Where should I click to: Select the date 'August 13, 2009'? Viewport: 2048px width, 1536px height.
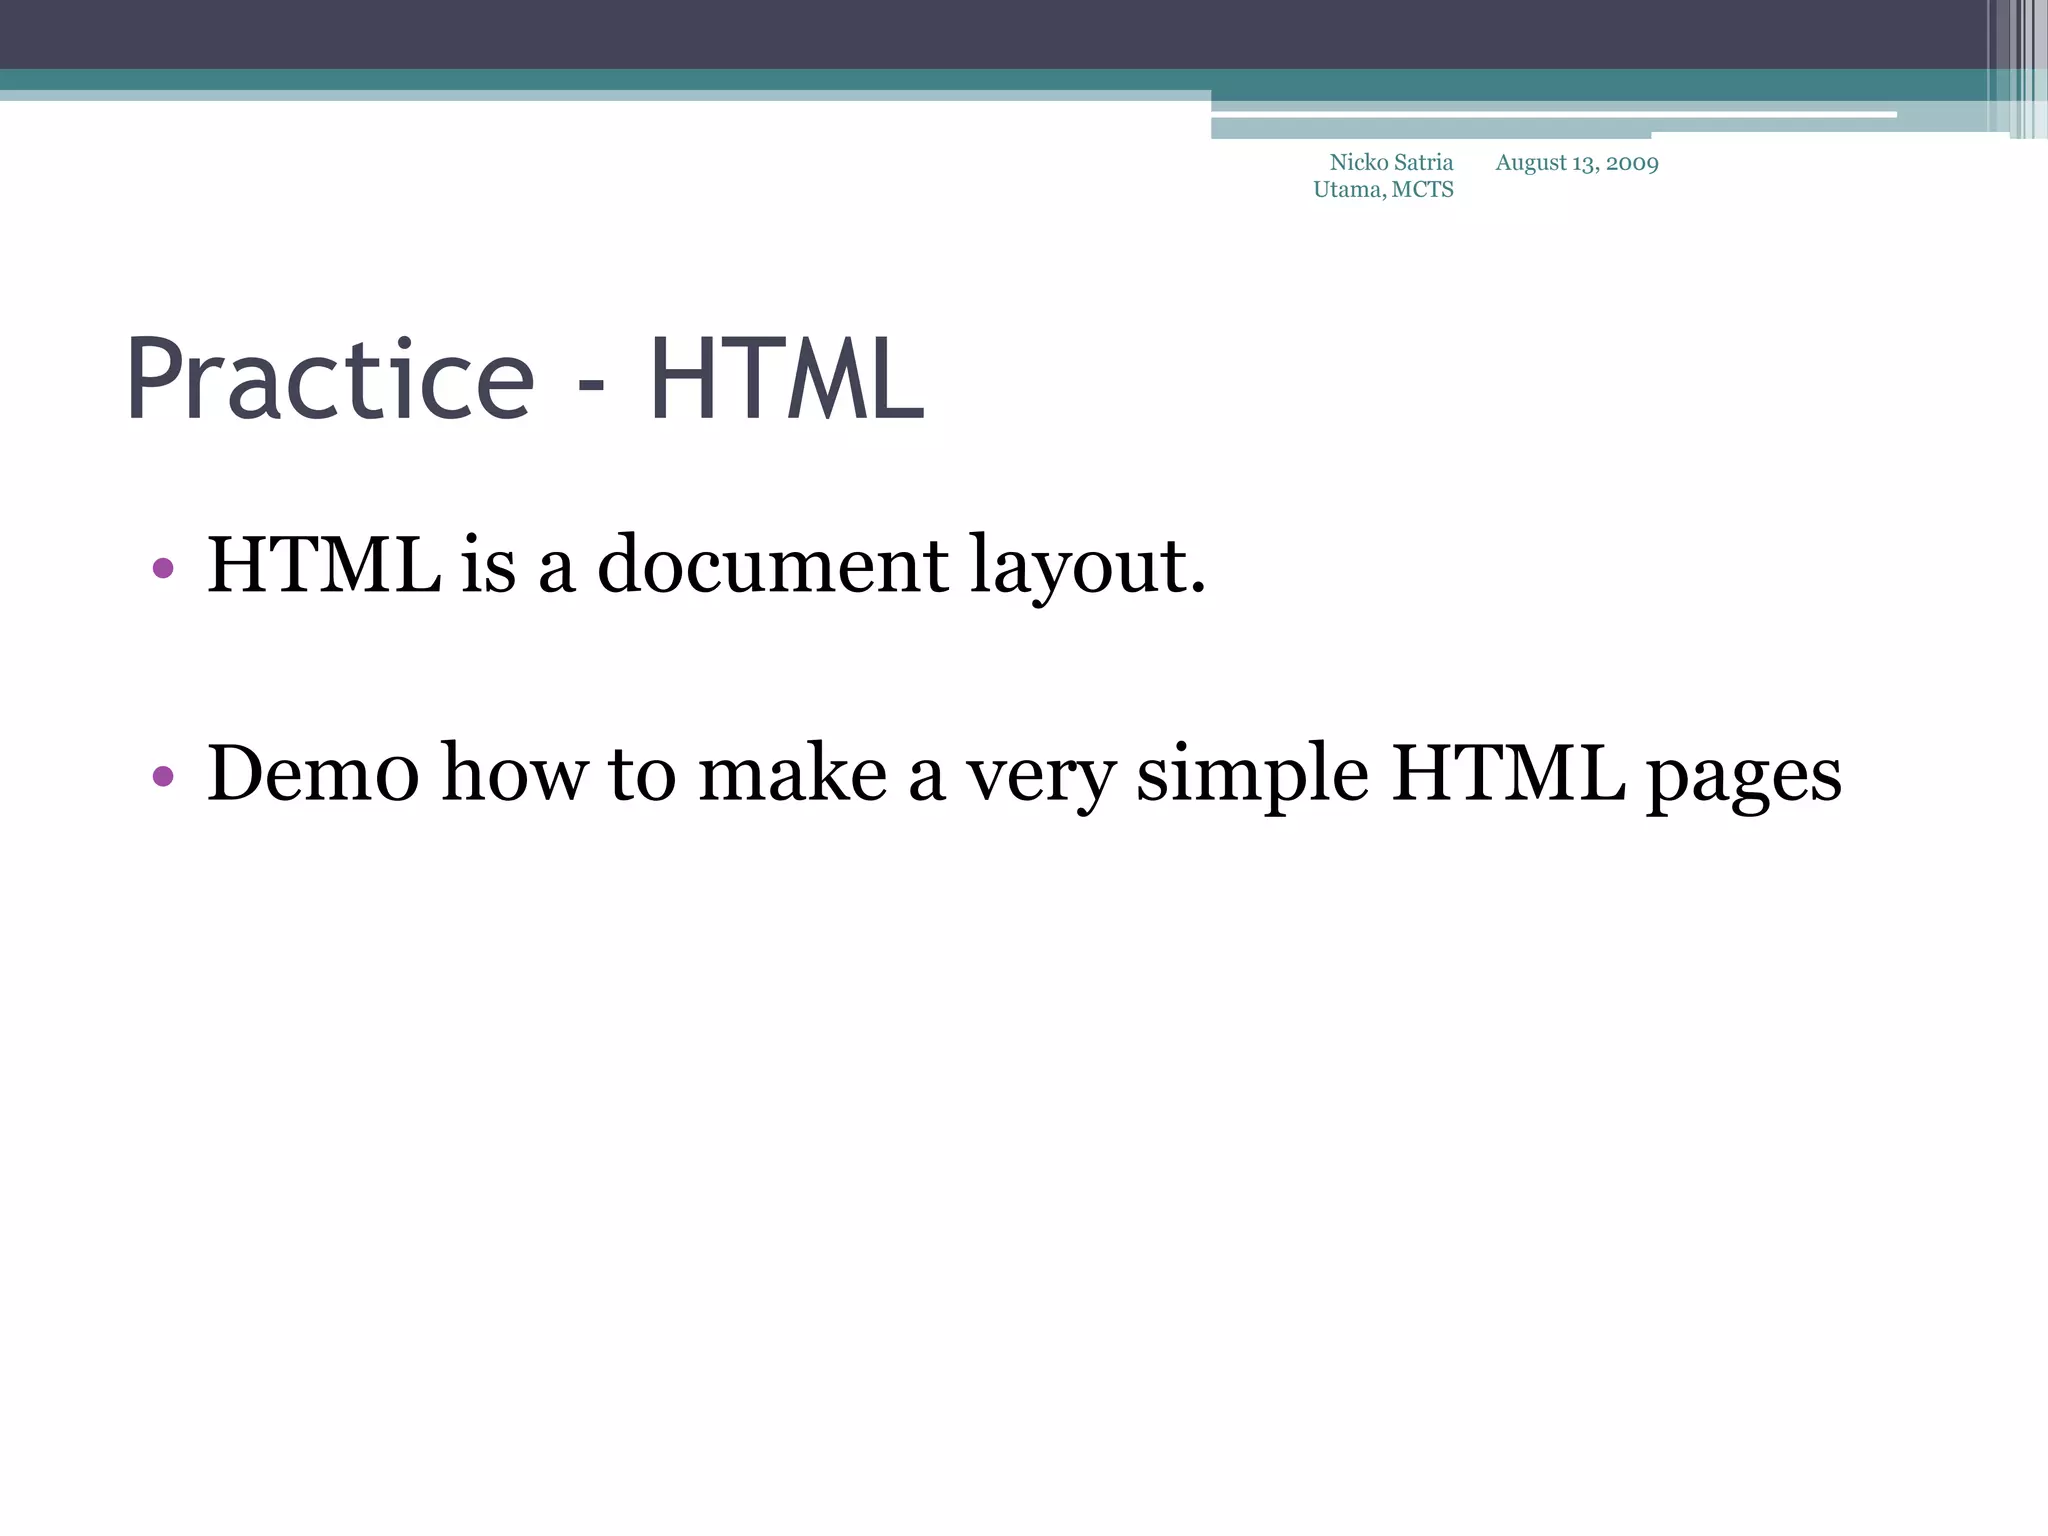tap(1577, 163)
